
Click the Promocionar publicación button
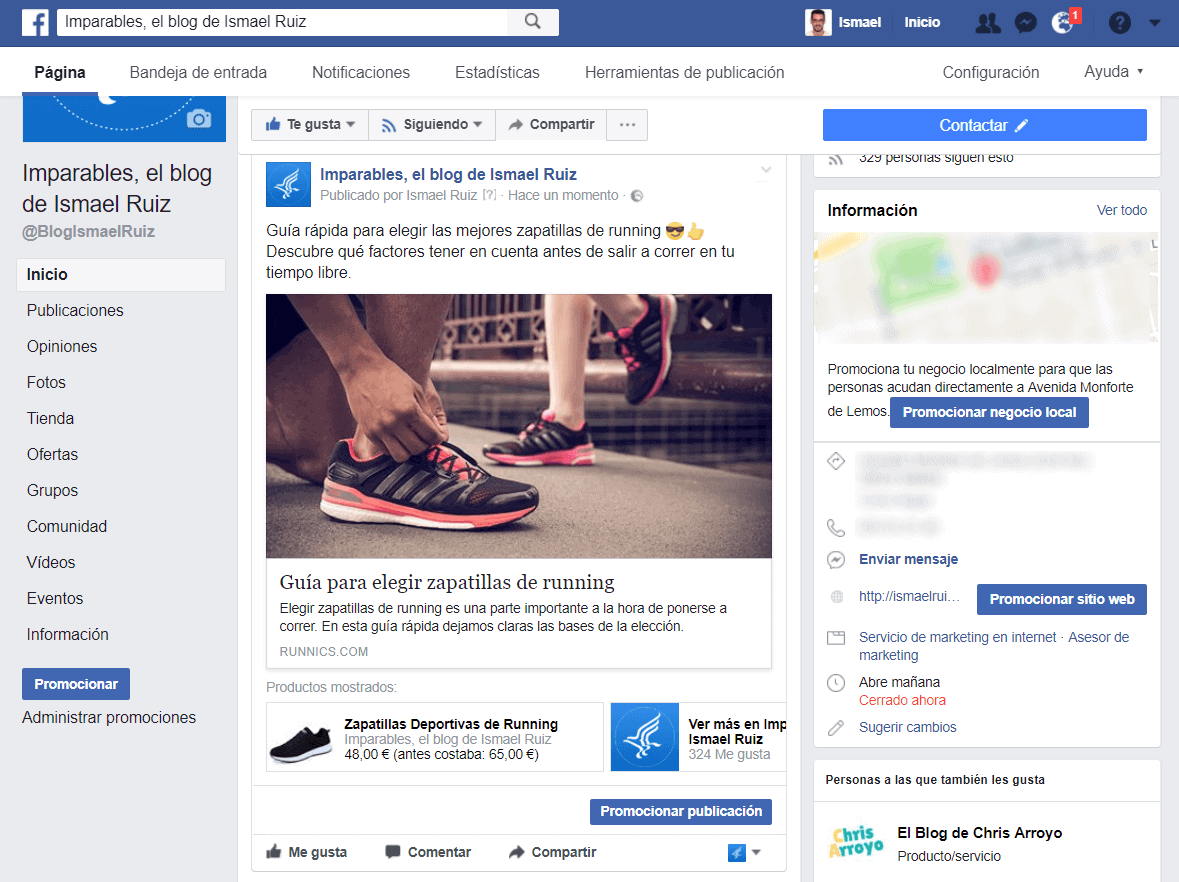point(680,811)
